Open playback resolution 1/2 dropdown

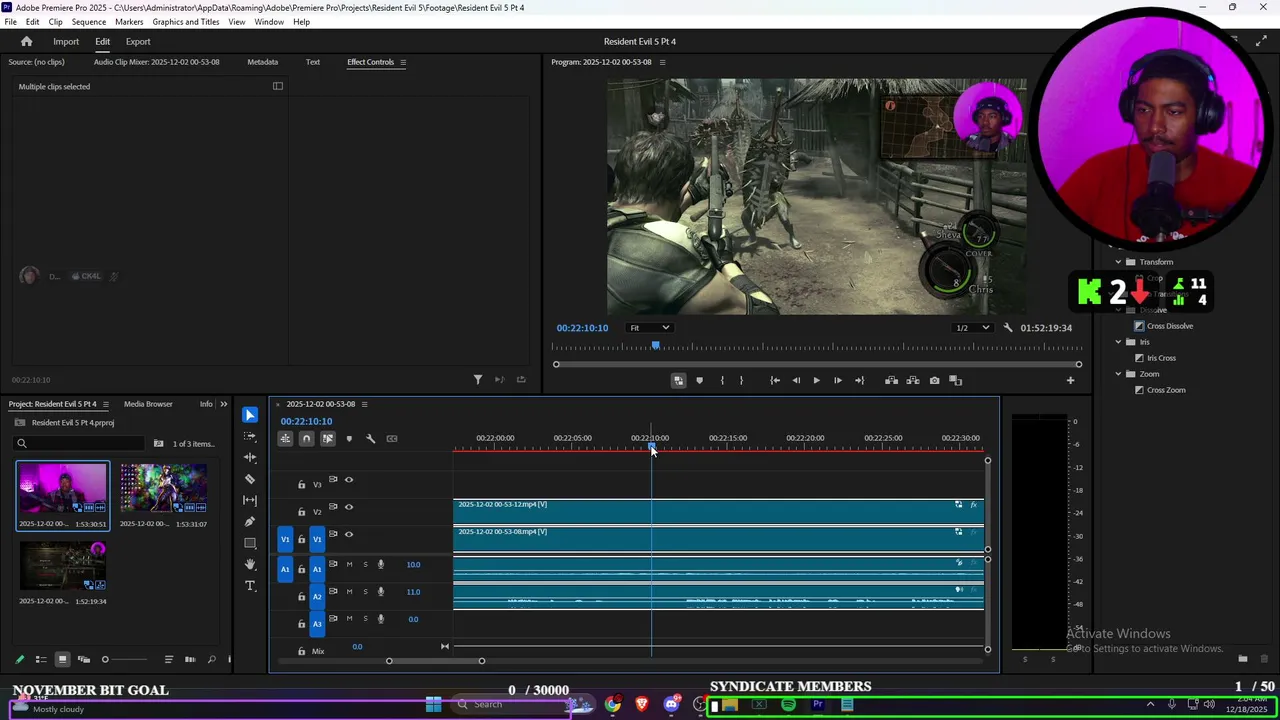[x=972, y=328]
